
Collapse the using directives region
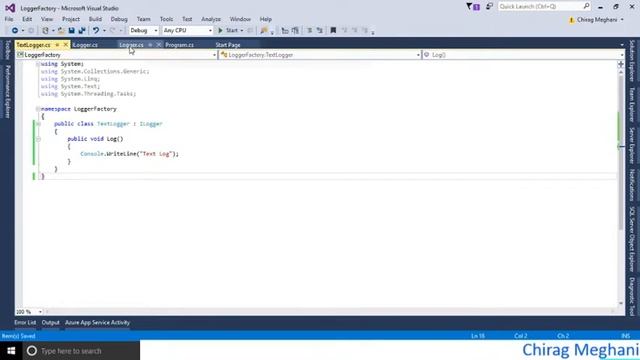point(38,64)
